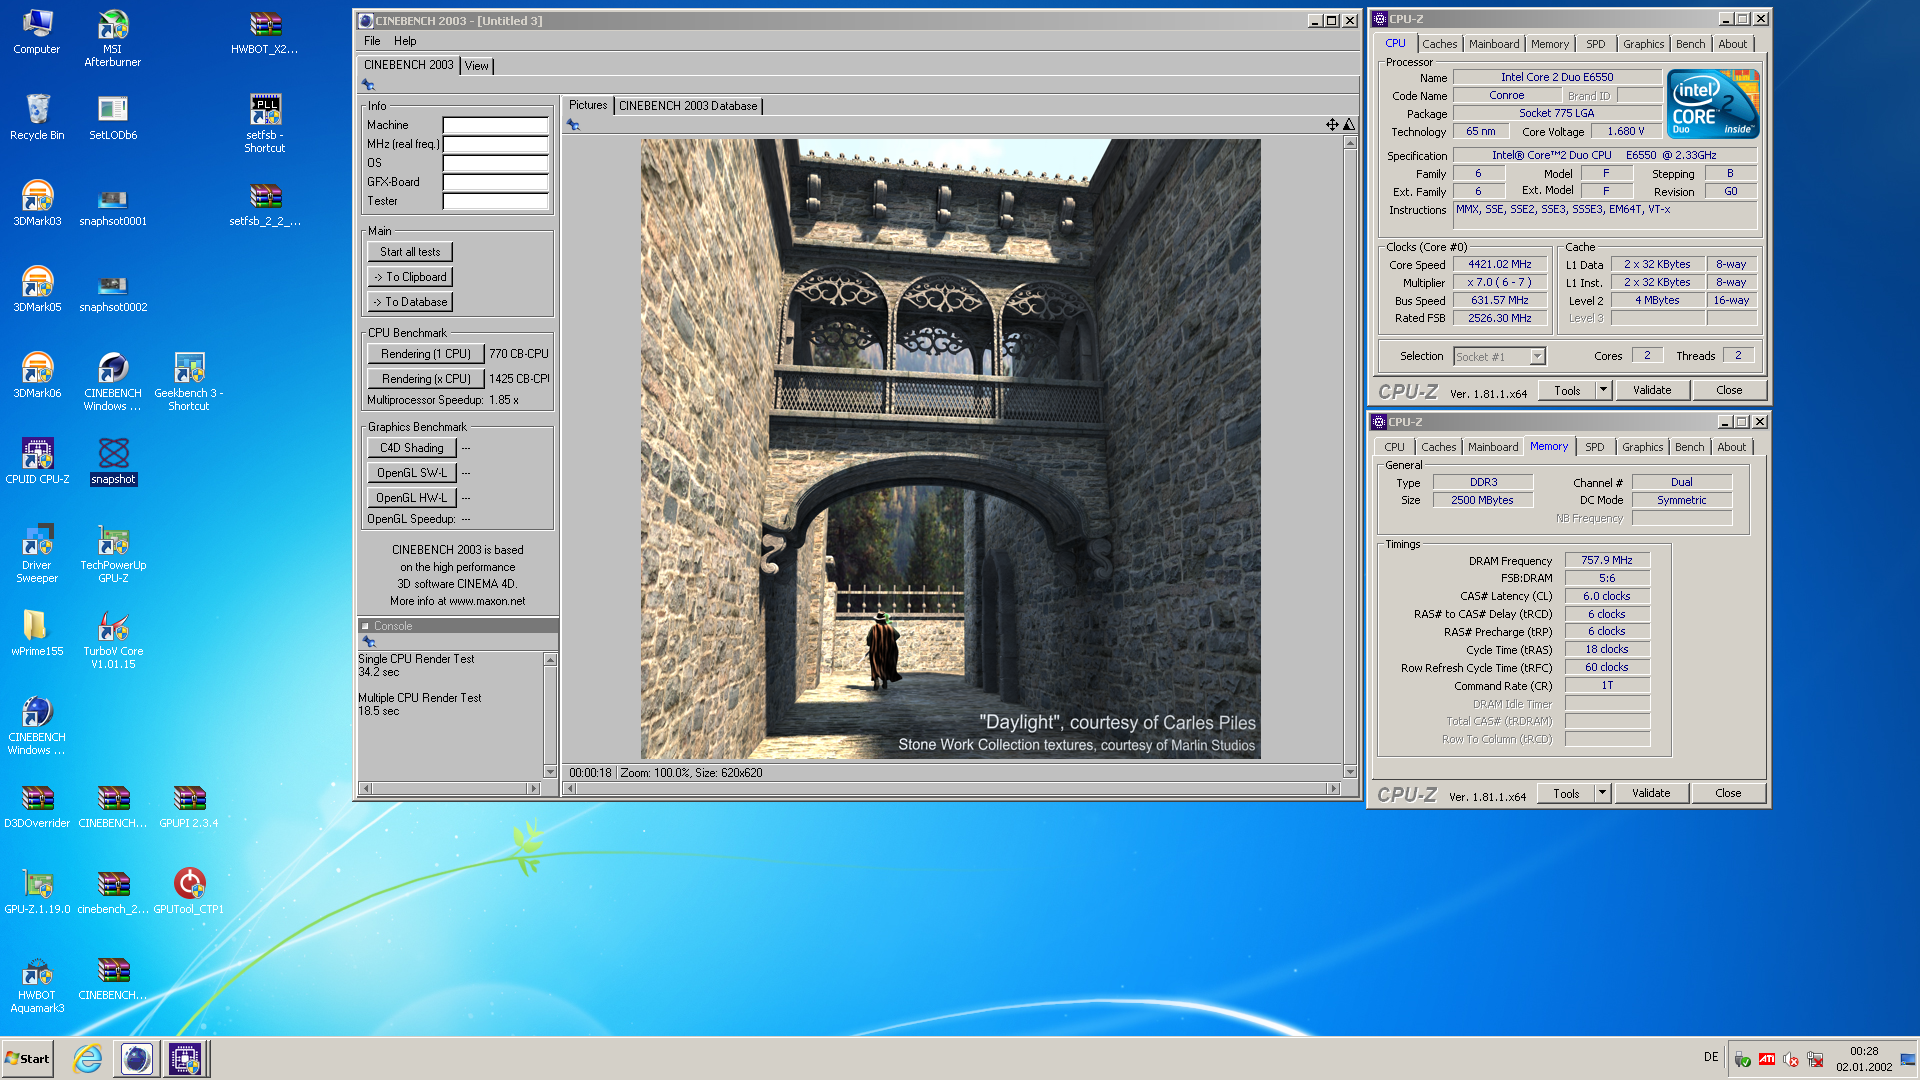Open the Start menu
This screenshot has height=1080, width=1920.
[27, 1058]
